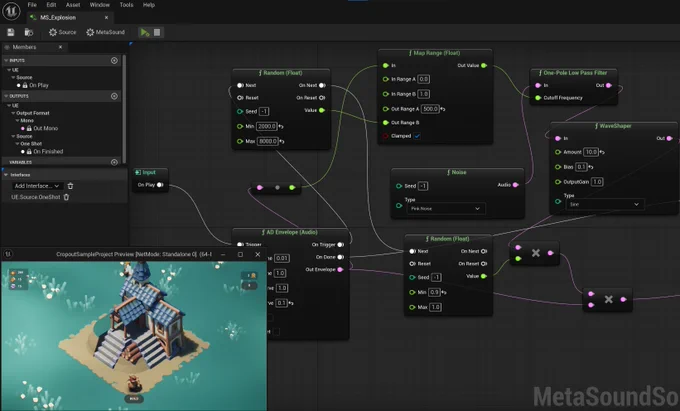Click the lock icon beside On Play
This screenshot has height=411, width=680.
tap(25, 85)
